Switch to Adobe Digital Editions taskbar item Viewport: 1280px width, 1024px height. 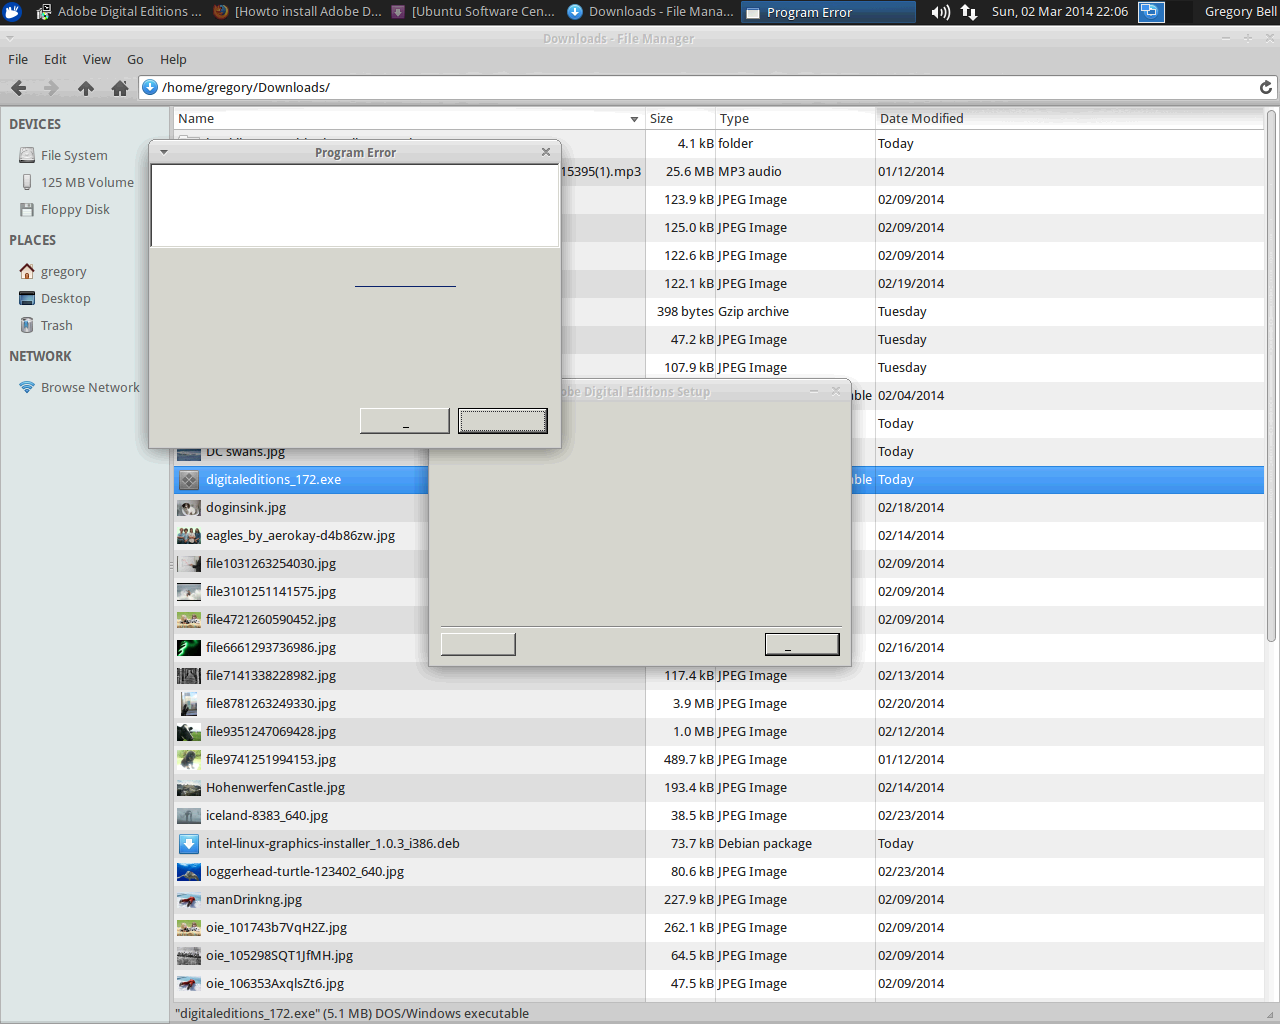[118, 12]
